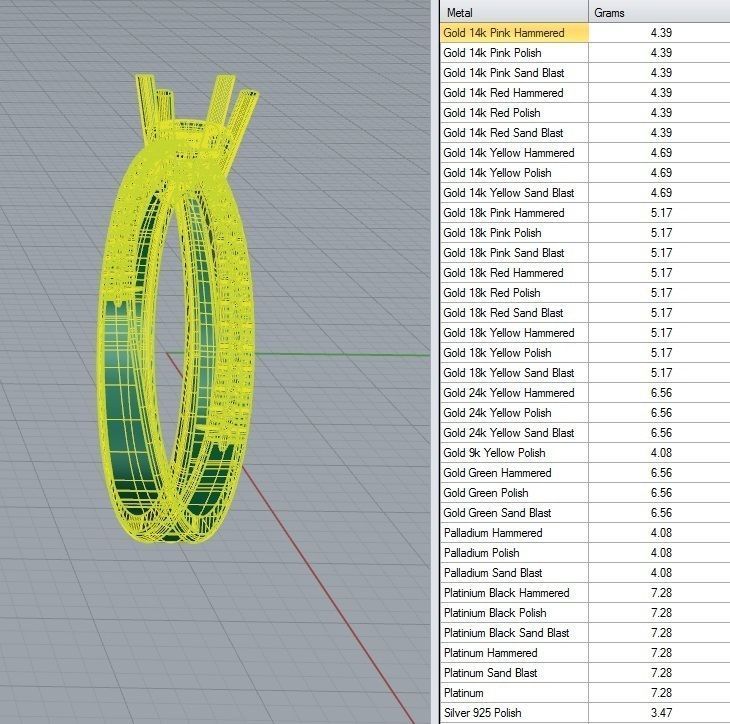The image size is (730, 724).
Task: Select the Gold 18k Pink Hammered row
Action: point(585,213)
